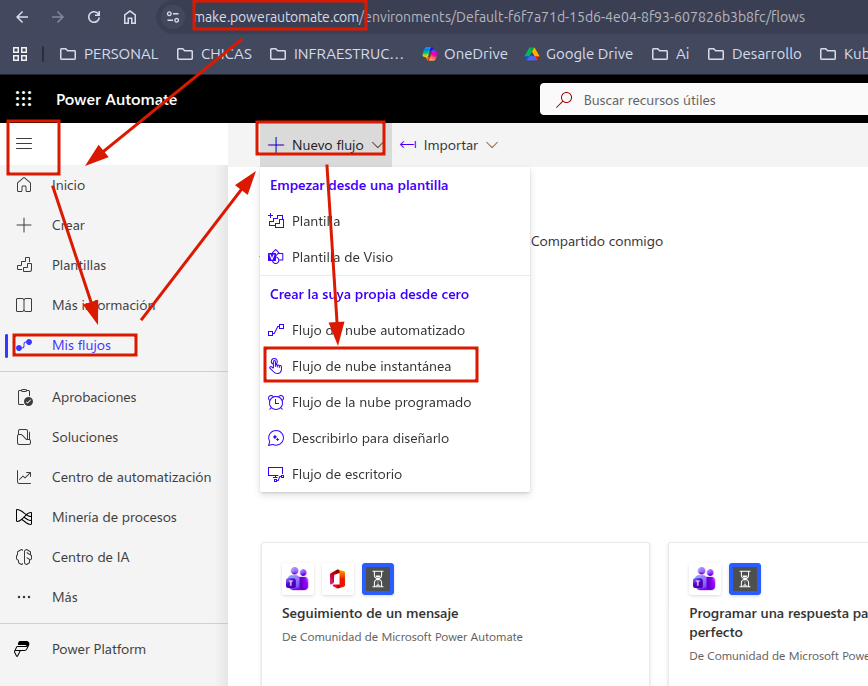Image resolution: width=868 pixels, height=686 pixels.
Task: Click the Aprobaciones icon in sidebar
Action: (x=25, y=397)
